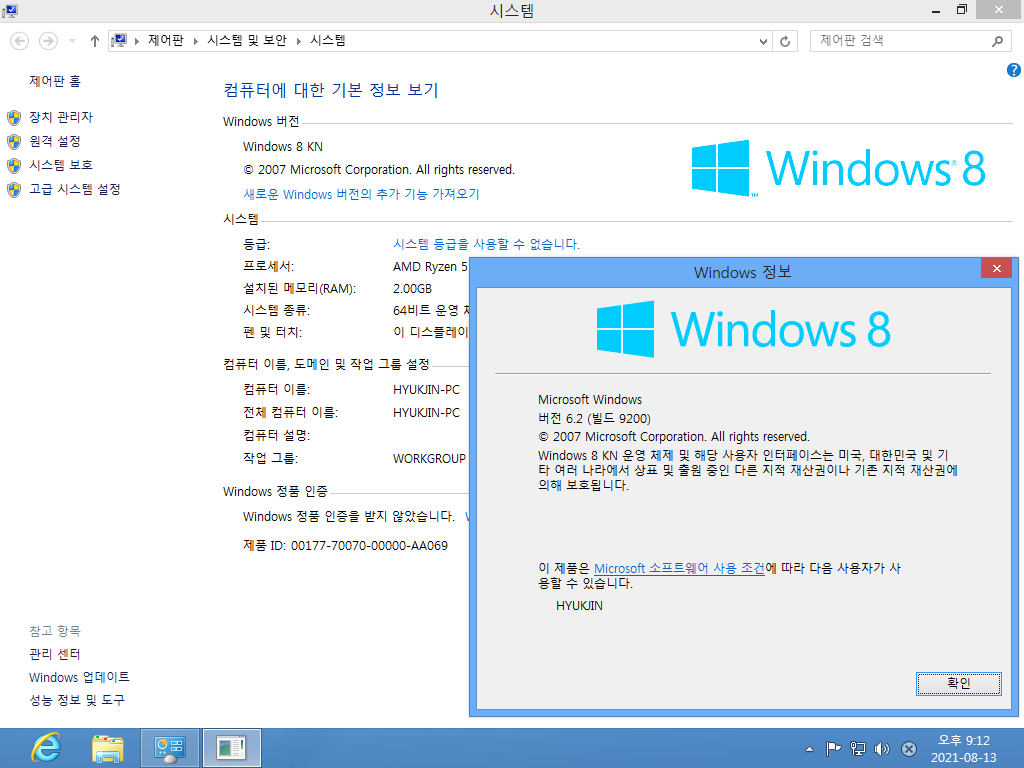The image size is (1024, 768).
Task: Open Device Manager (장치 관리자) link
Action: (61, 117)
